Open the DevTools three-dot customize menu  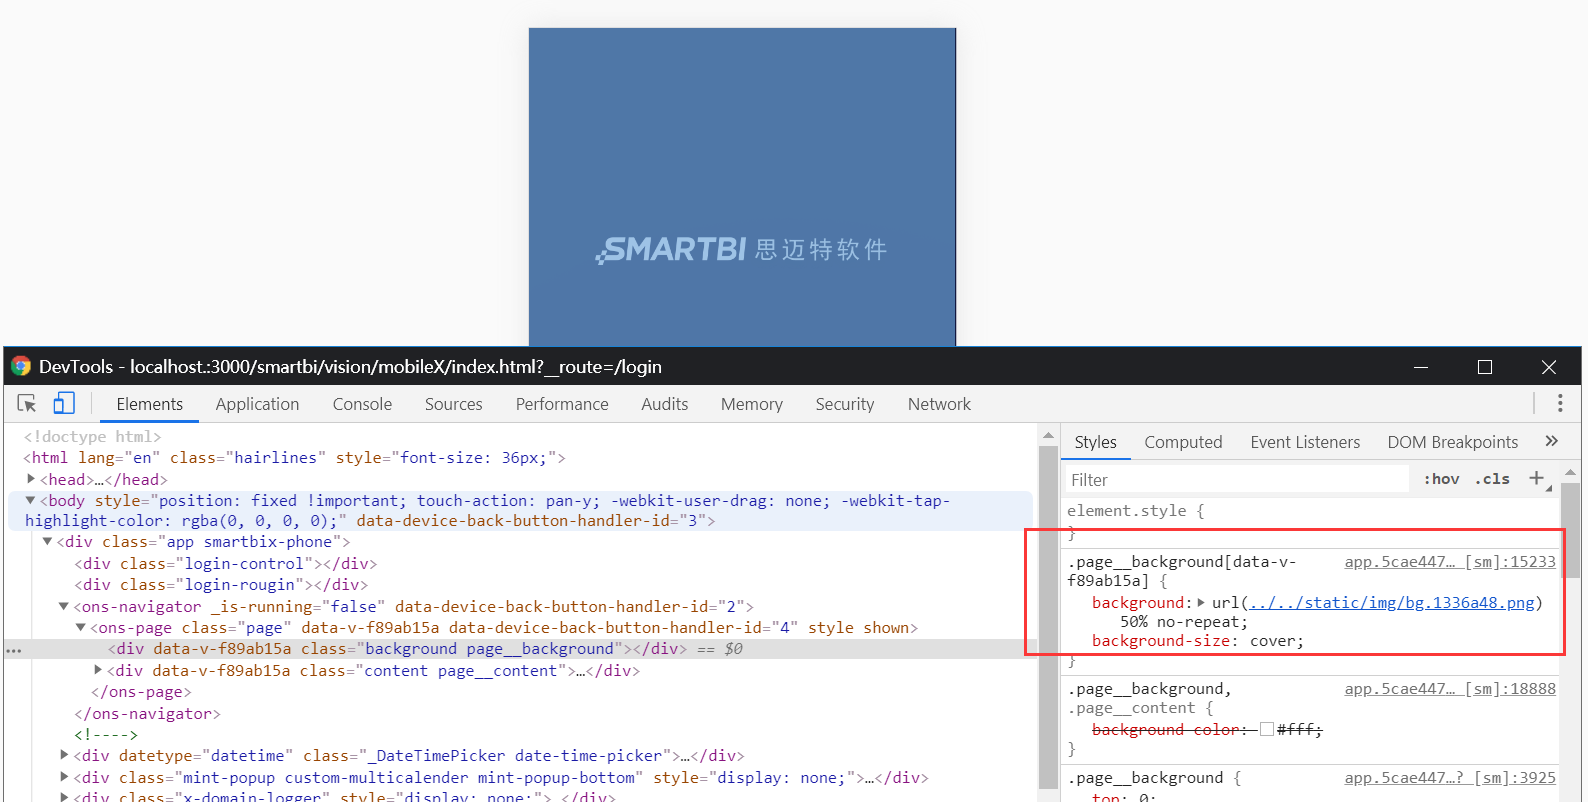pos(1560,403)
